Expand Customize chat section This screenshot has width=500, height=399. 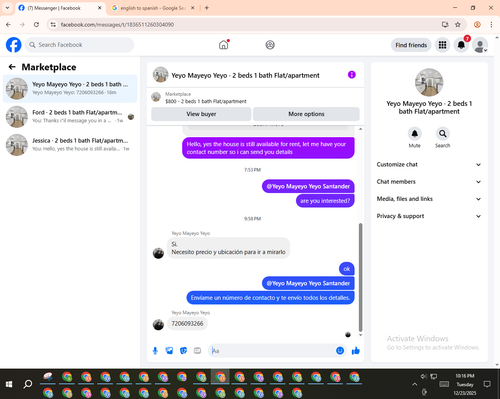429,165
